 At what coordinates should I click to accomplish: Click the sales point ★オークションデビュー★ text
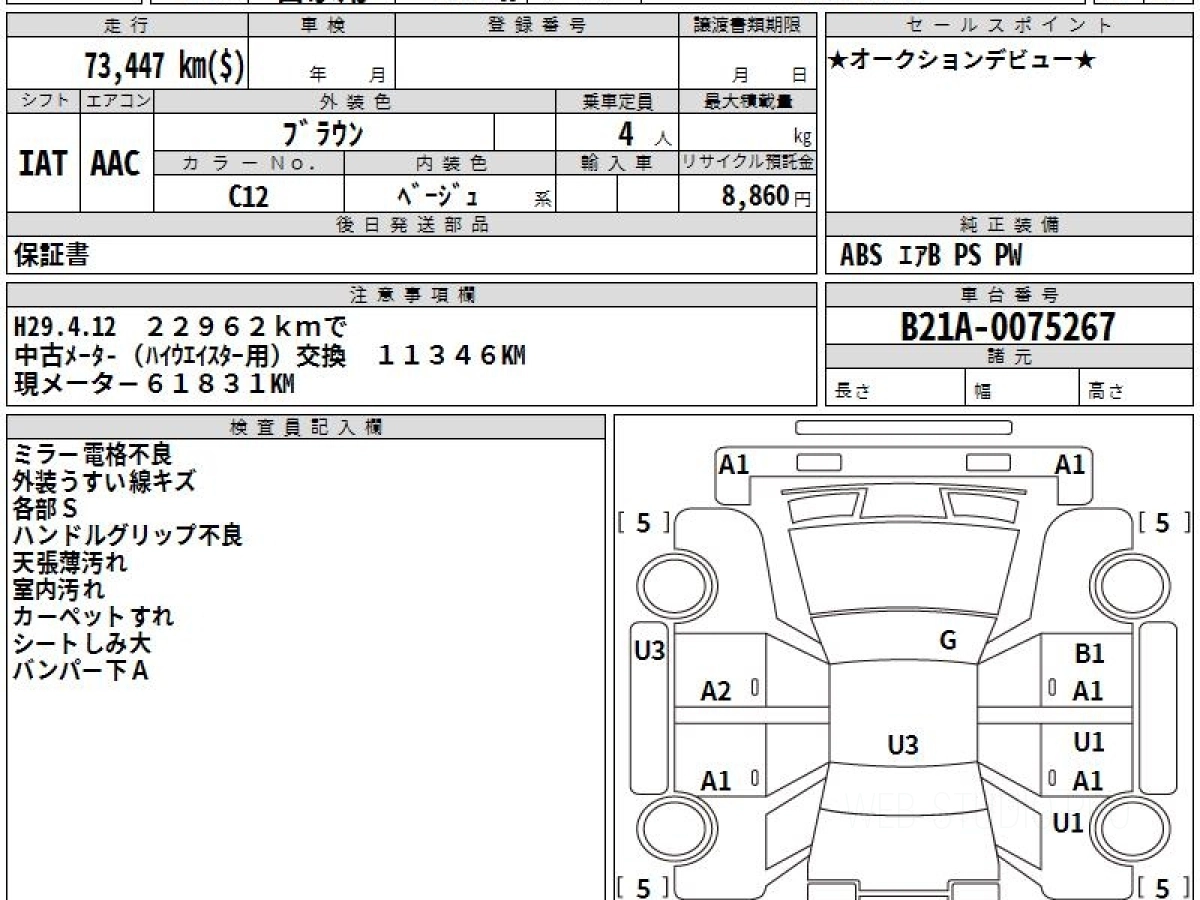point(962,61)
